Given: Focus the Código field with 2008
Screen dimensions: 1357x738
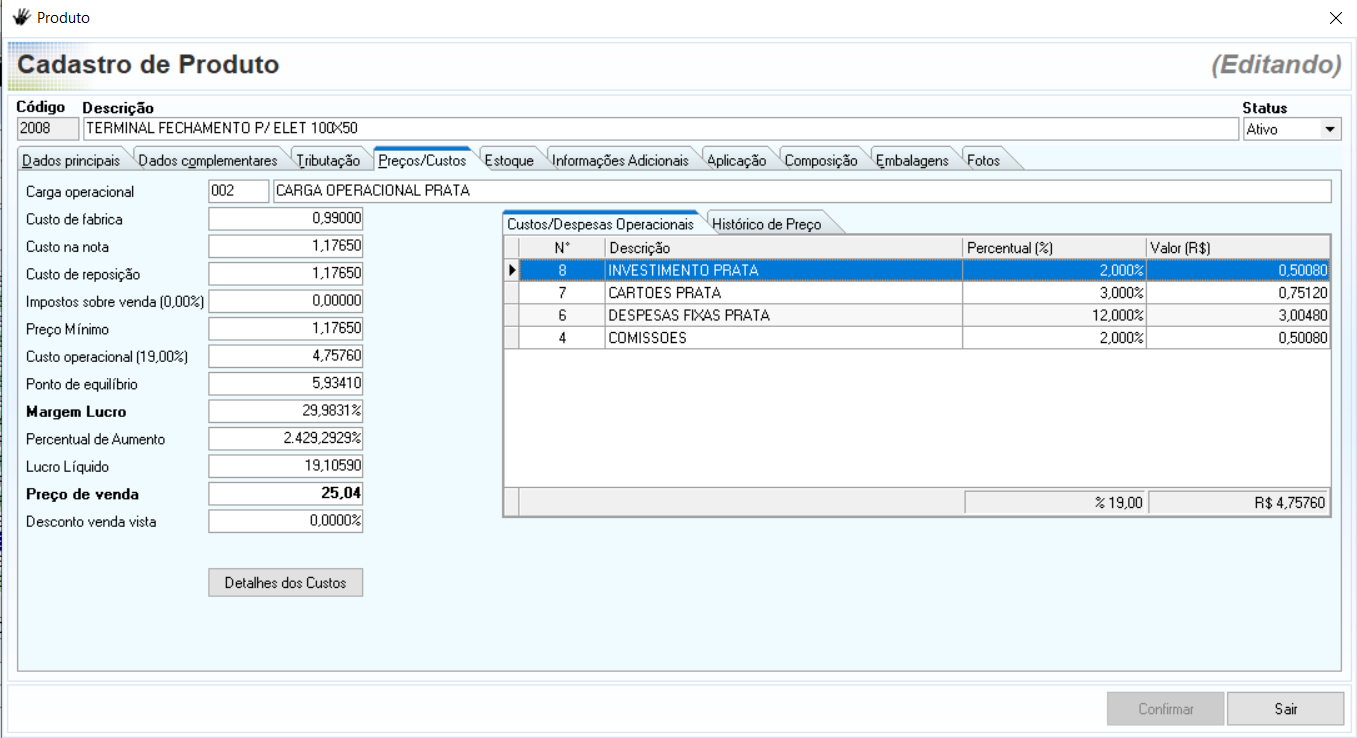Looking at the screenshot, I should click(48, 128).
